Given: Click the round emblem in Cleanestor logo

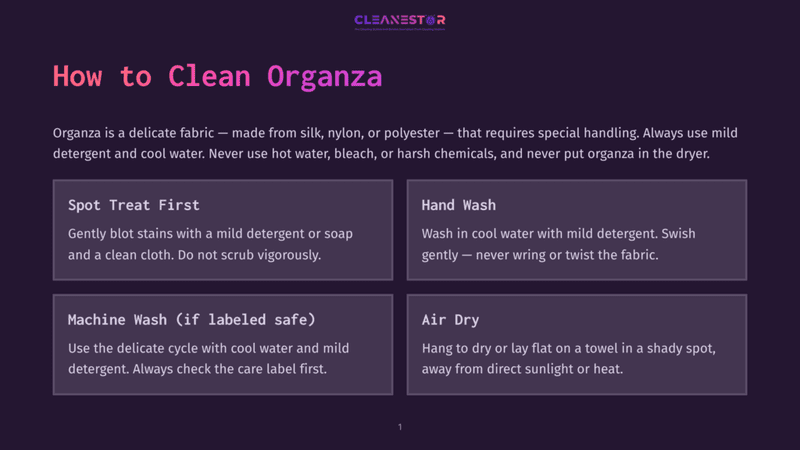Looking at the screenshot, I should click(x=430, y=20).
